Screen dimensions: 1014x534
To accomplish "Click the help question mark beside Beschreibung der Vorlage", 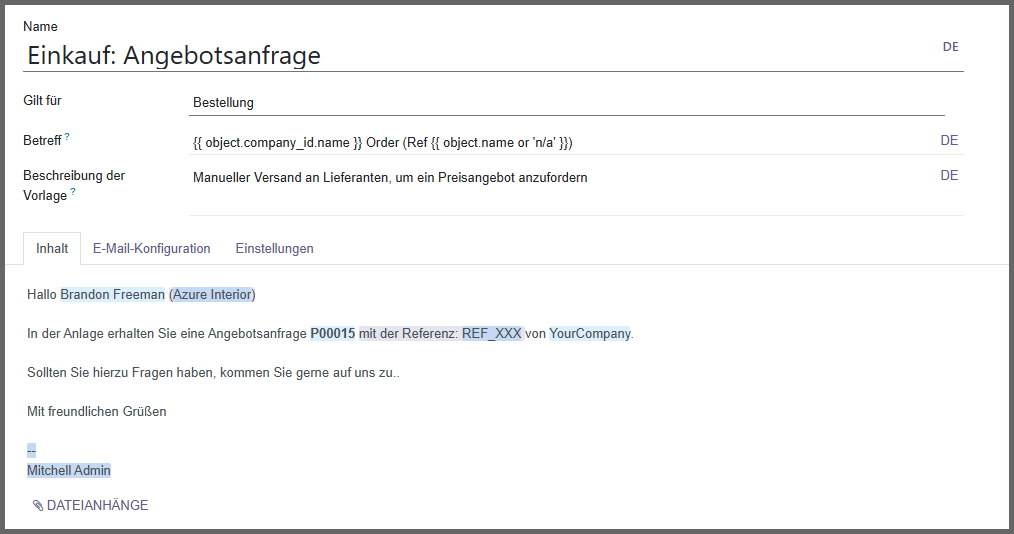I will point(73,191).
